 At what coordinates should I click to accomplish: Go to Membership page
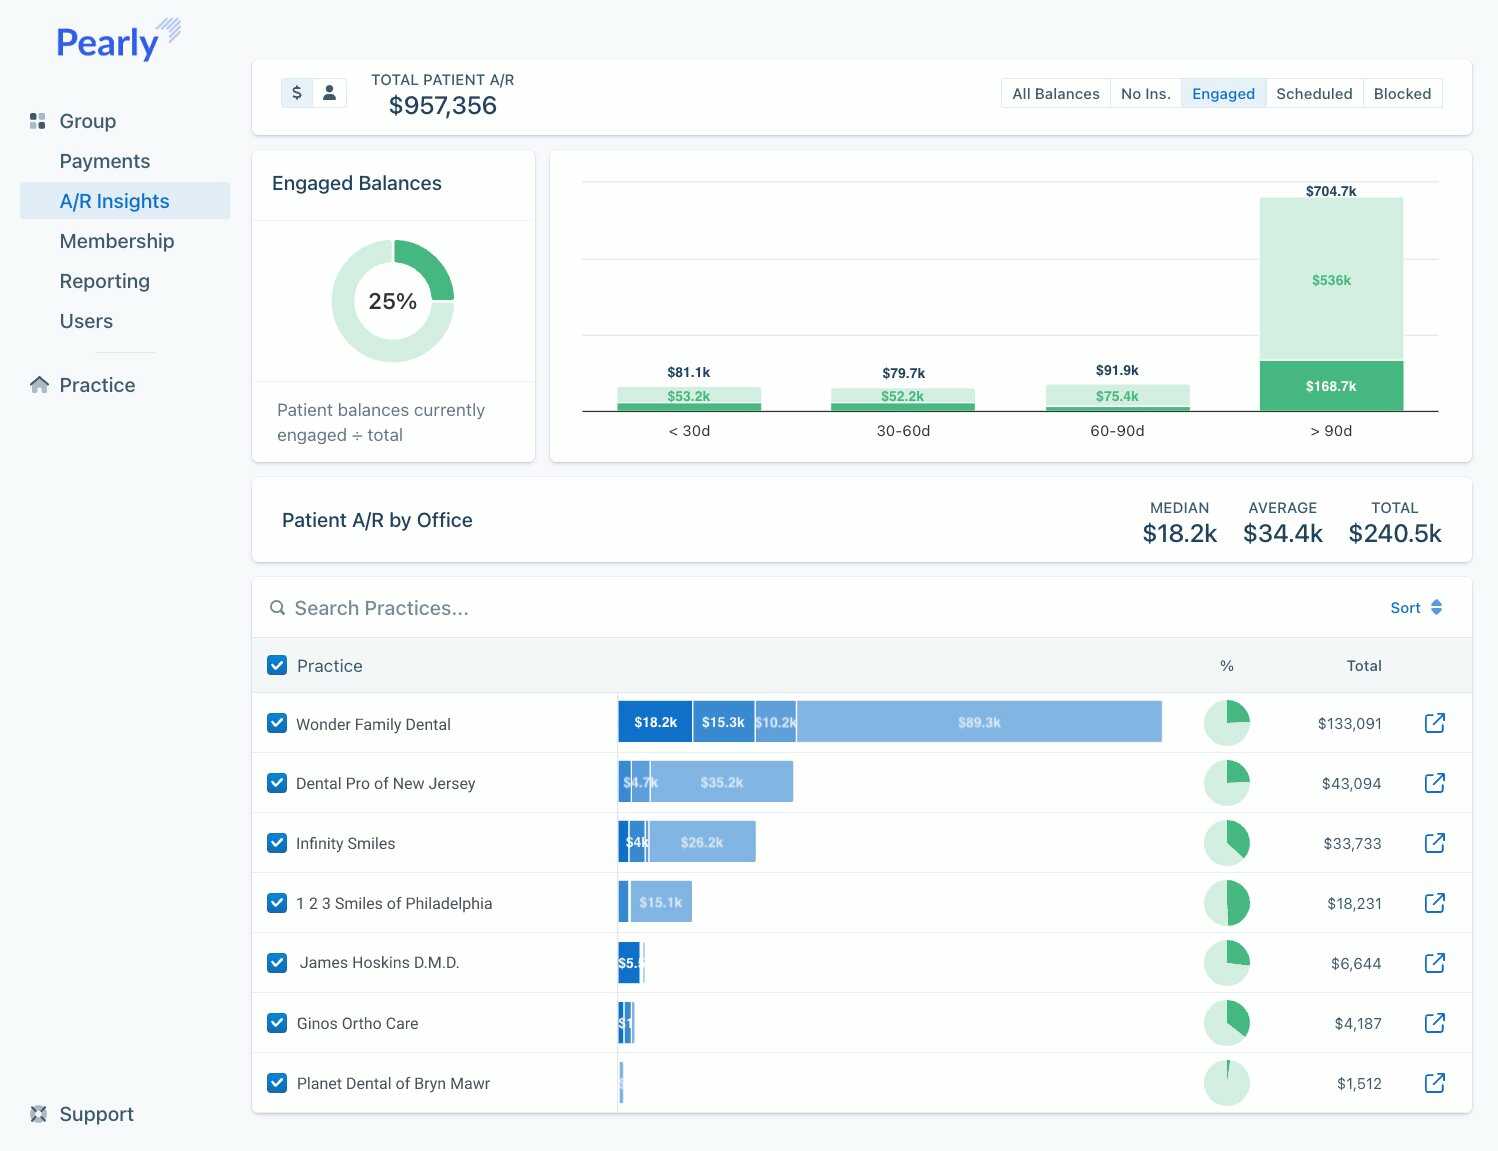[x=116, y=241]
